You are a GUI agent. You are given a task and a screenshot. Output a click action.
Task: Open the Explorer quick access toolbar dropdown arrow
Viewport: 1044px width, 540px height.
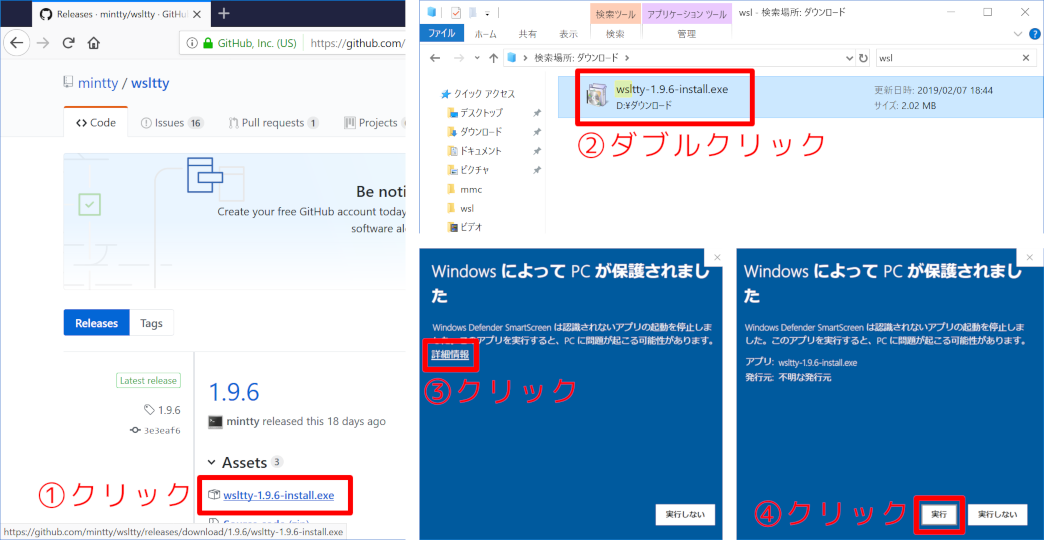point(487,13)
